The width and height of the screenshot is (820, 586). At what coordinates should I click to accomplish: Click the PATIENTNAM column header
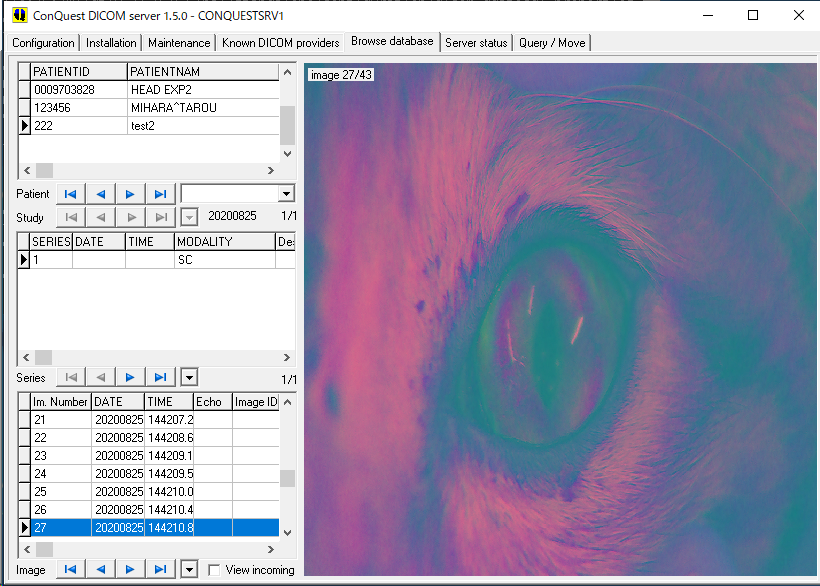[203, 72]
